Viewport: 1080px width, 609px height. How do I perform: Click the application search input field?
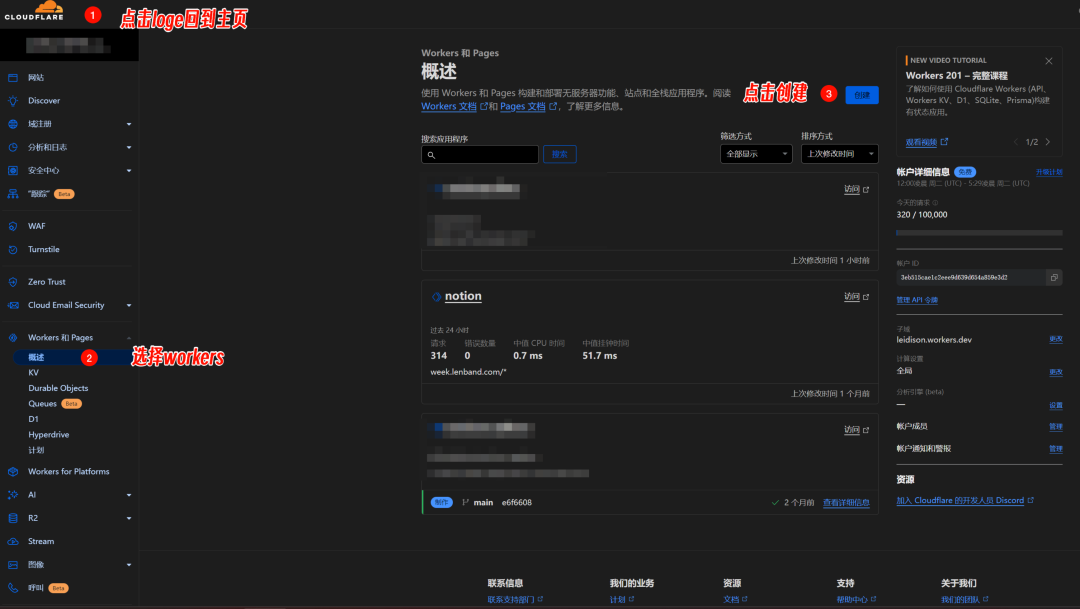(x=480, y=154)
